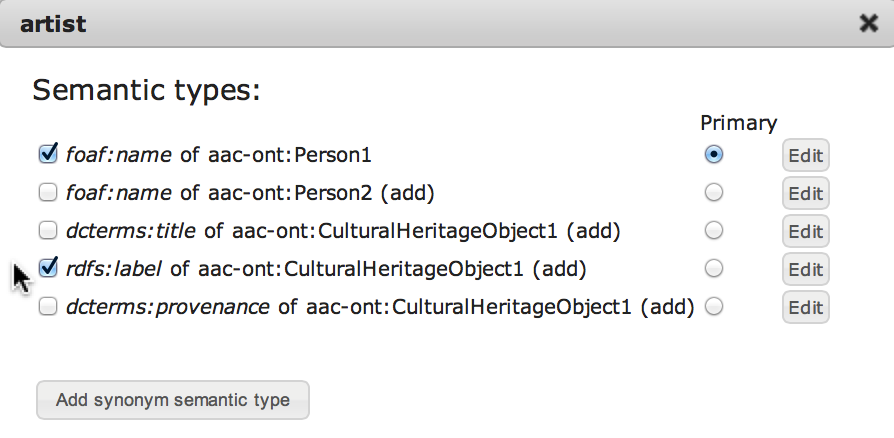This screenshot has height=438, width=894.
Task: Set foaf:name of Person2 as primary
Action: tap(714, 192)
